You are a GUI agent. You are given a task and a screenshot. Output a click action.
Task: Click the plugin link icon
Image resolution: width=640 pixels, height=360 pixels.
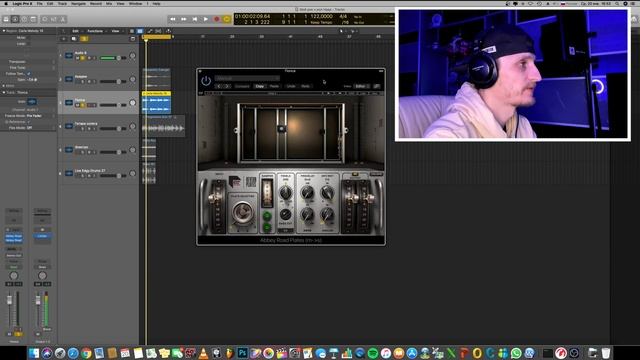coord(376,87)
